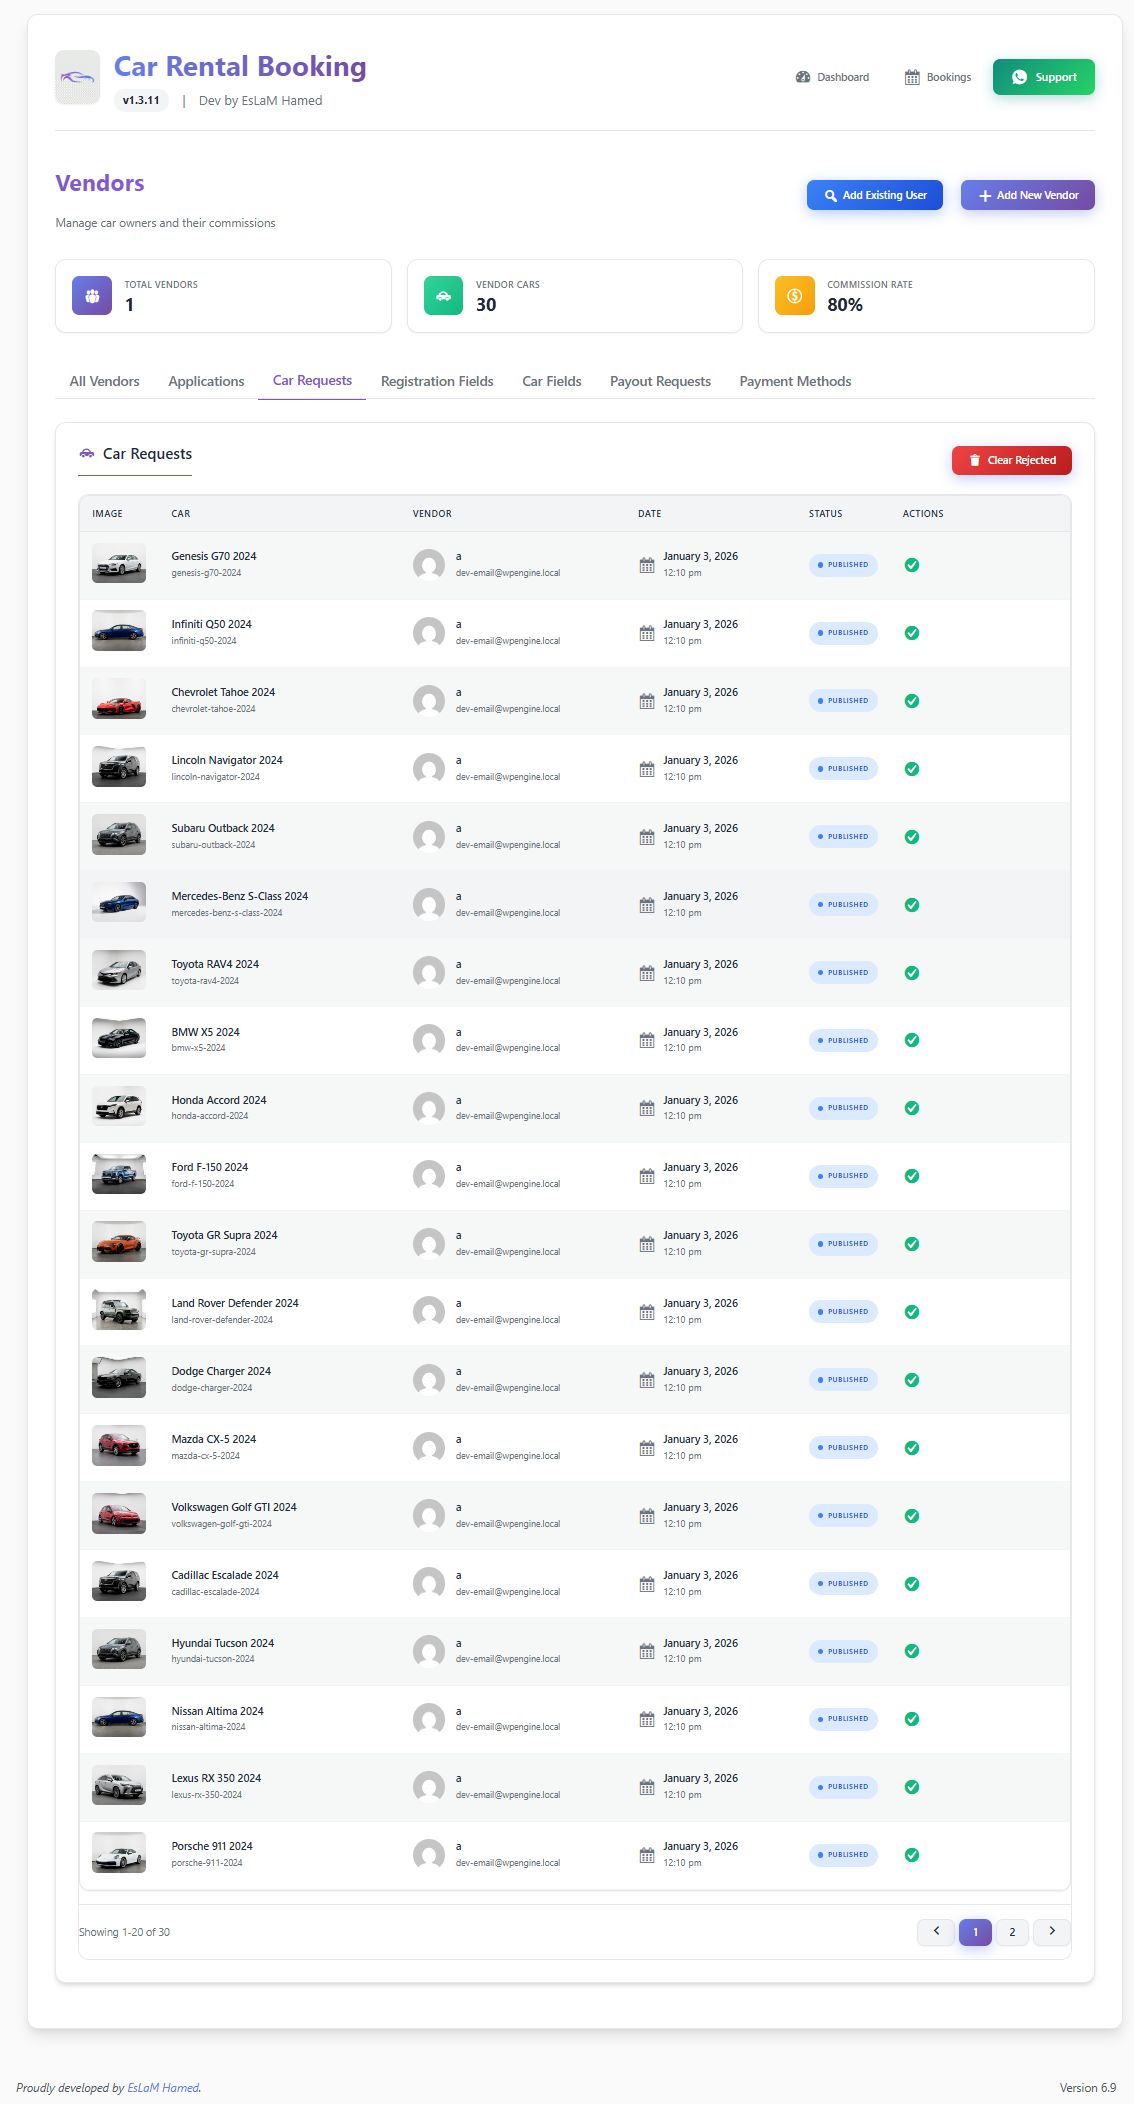Open the Registration Fields tab

click(x=437, y=381)
